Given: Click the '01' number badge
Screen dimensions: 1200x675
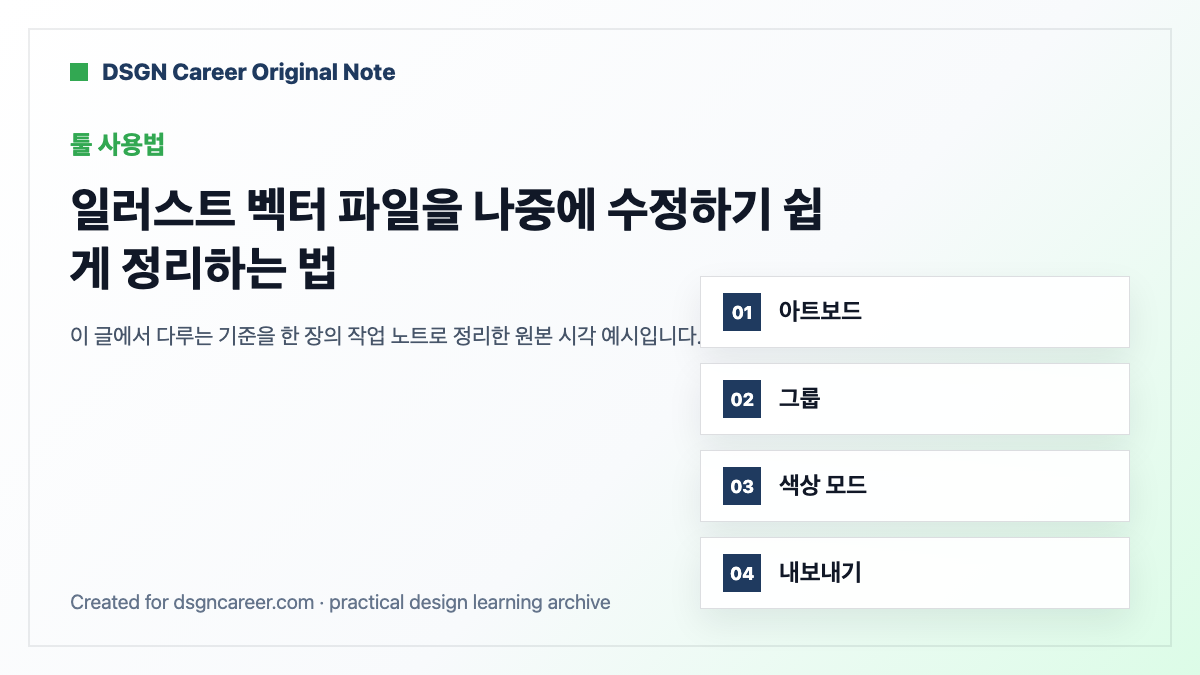Looking at the screenshot, I should 742,312.
